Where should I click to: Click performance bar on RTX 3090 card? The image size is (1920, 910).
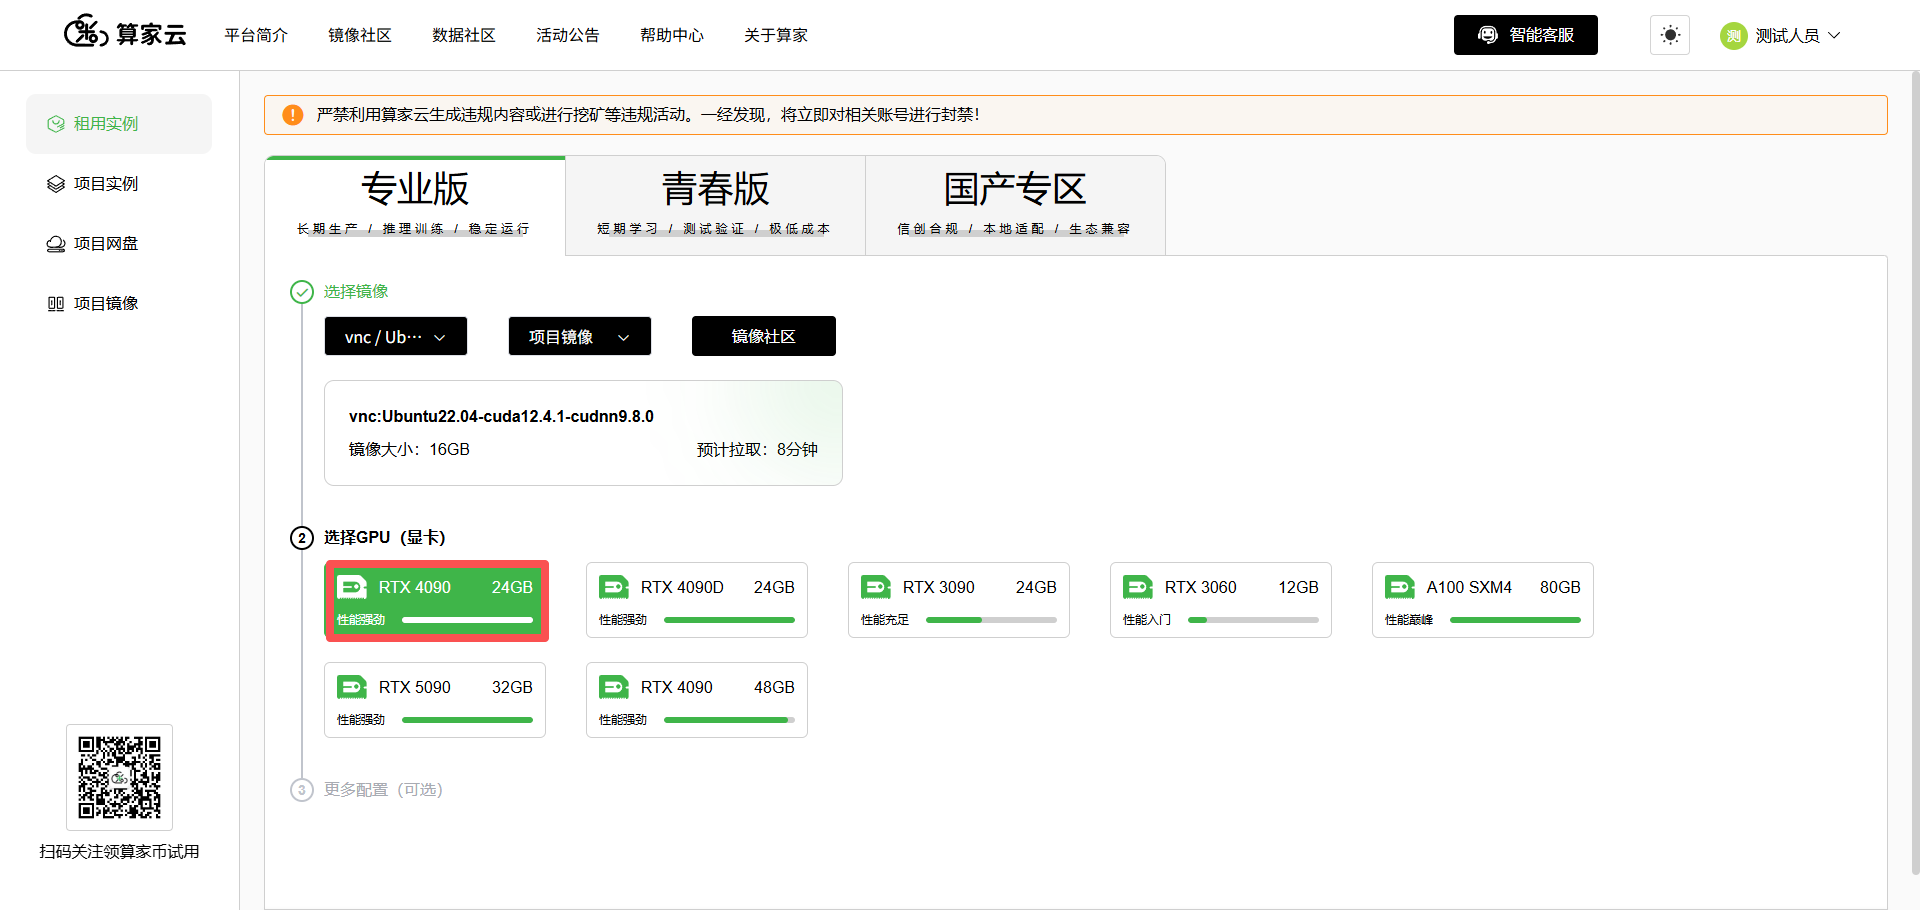pyautogui.click(x=991, y=620)
